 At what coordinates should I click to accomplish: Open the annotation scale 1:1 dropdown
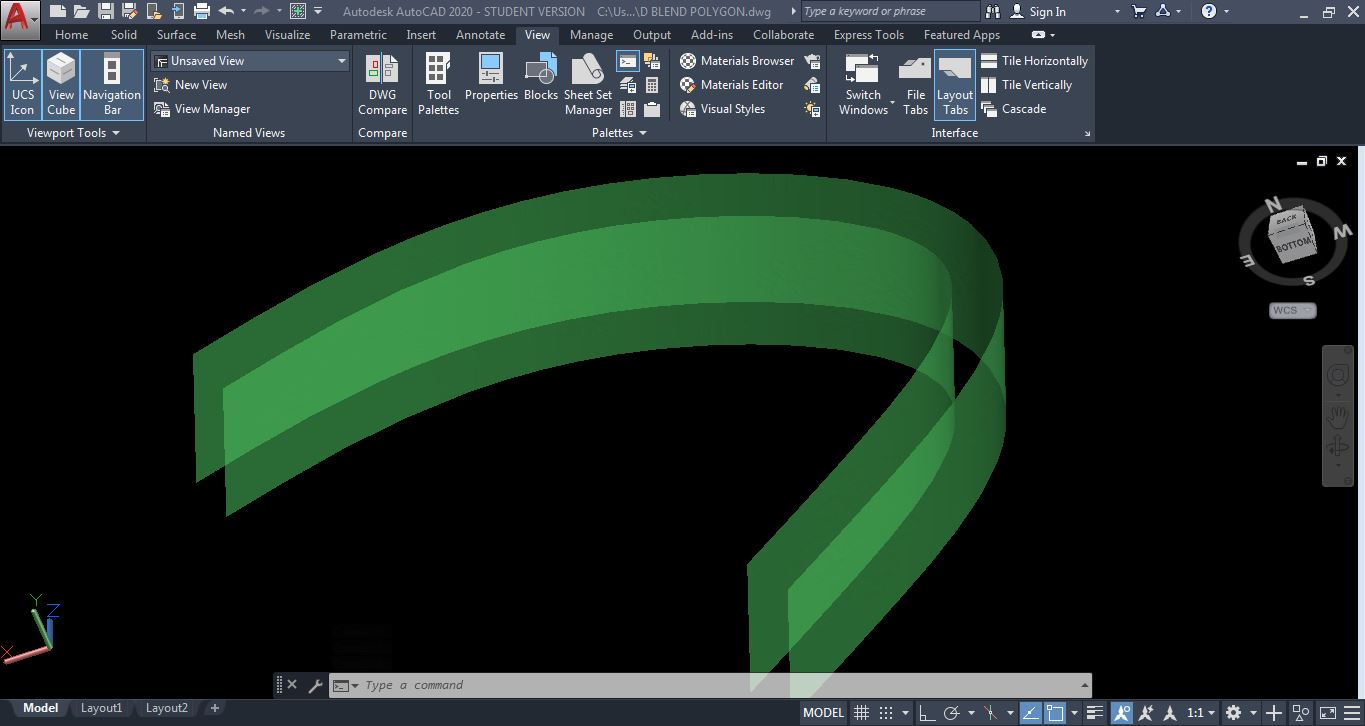pyautogui.click(x=1200, y=711)
